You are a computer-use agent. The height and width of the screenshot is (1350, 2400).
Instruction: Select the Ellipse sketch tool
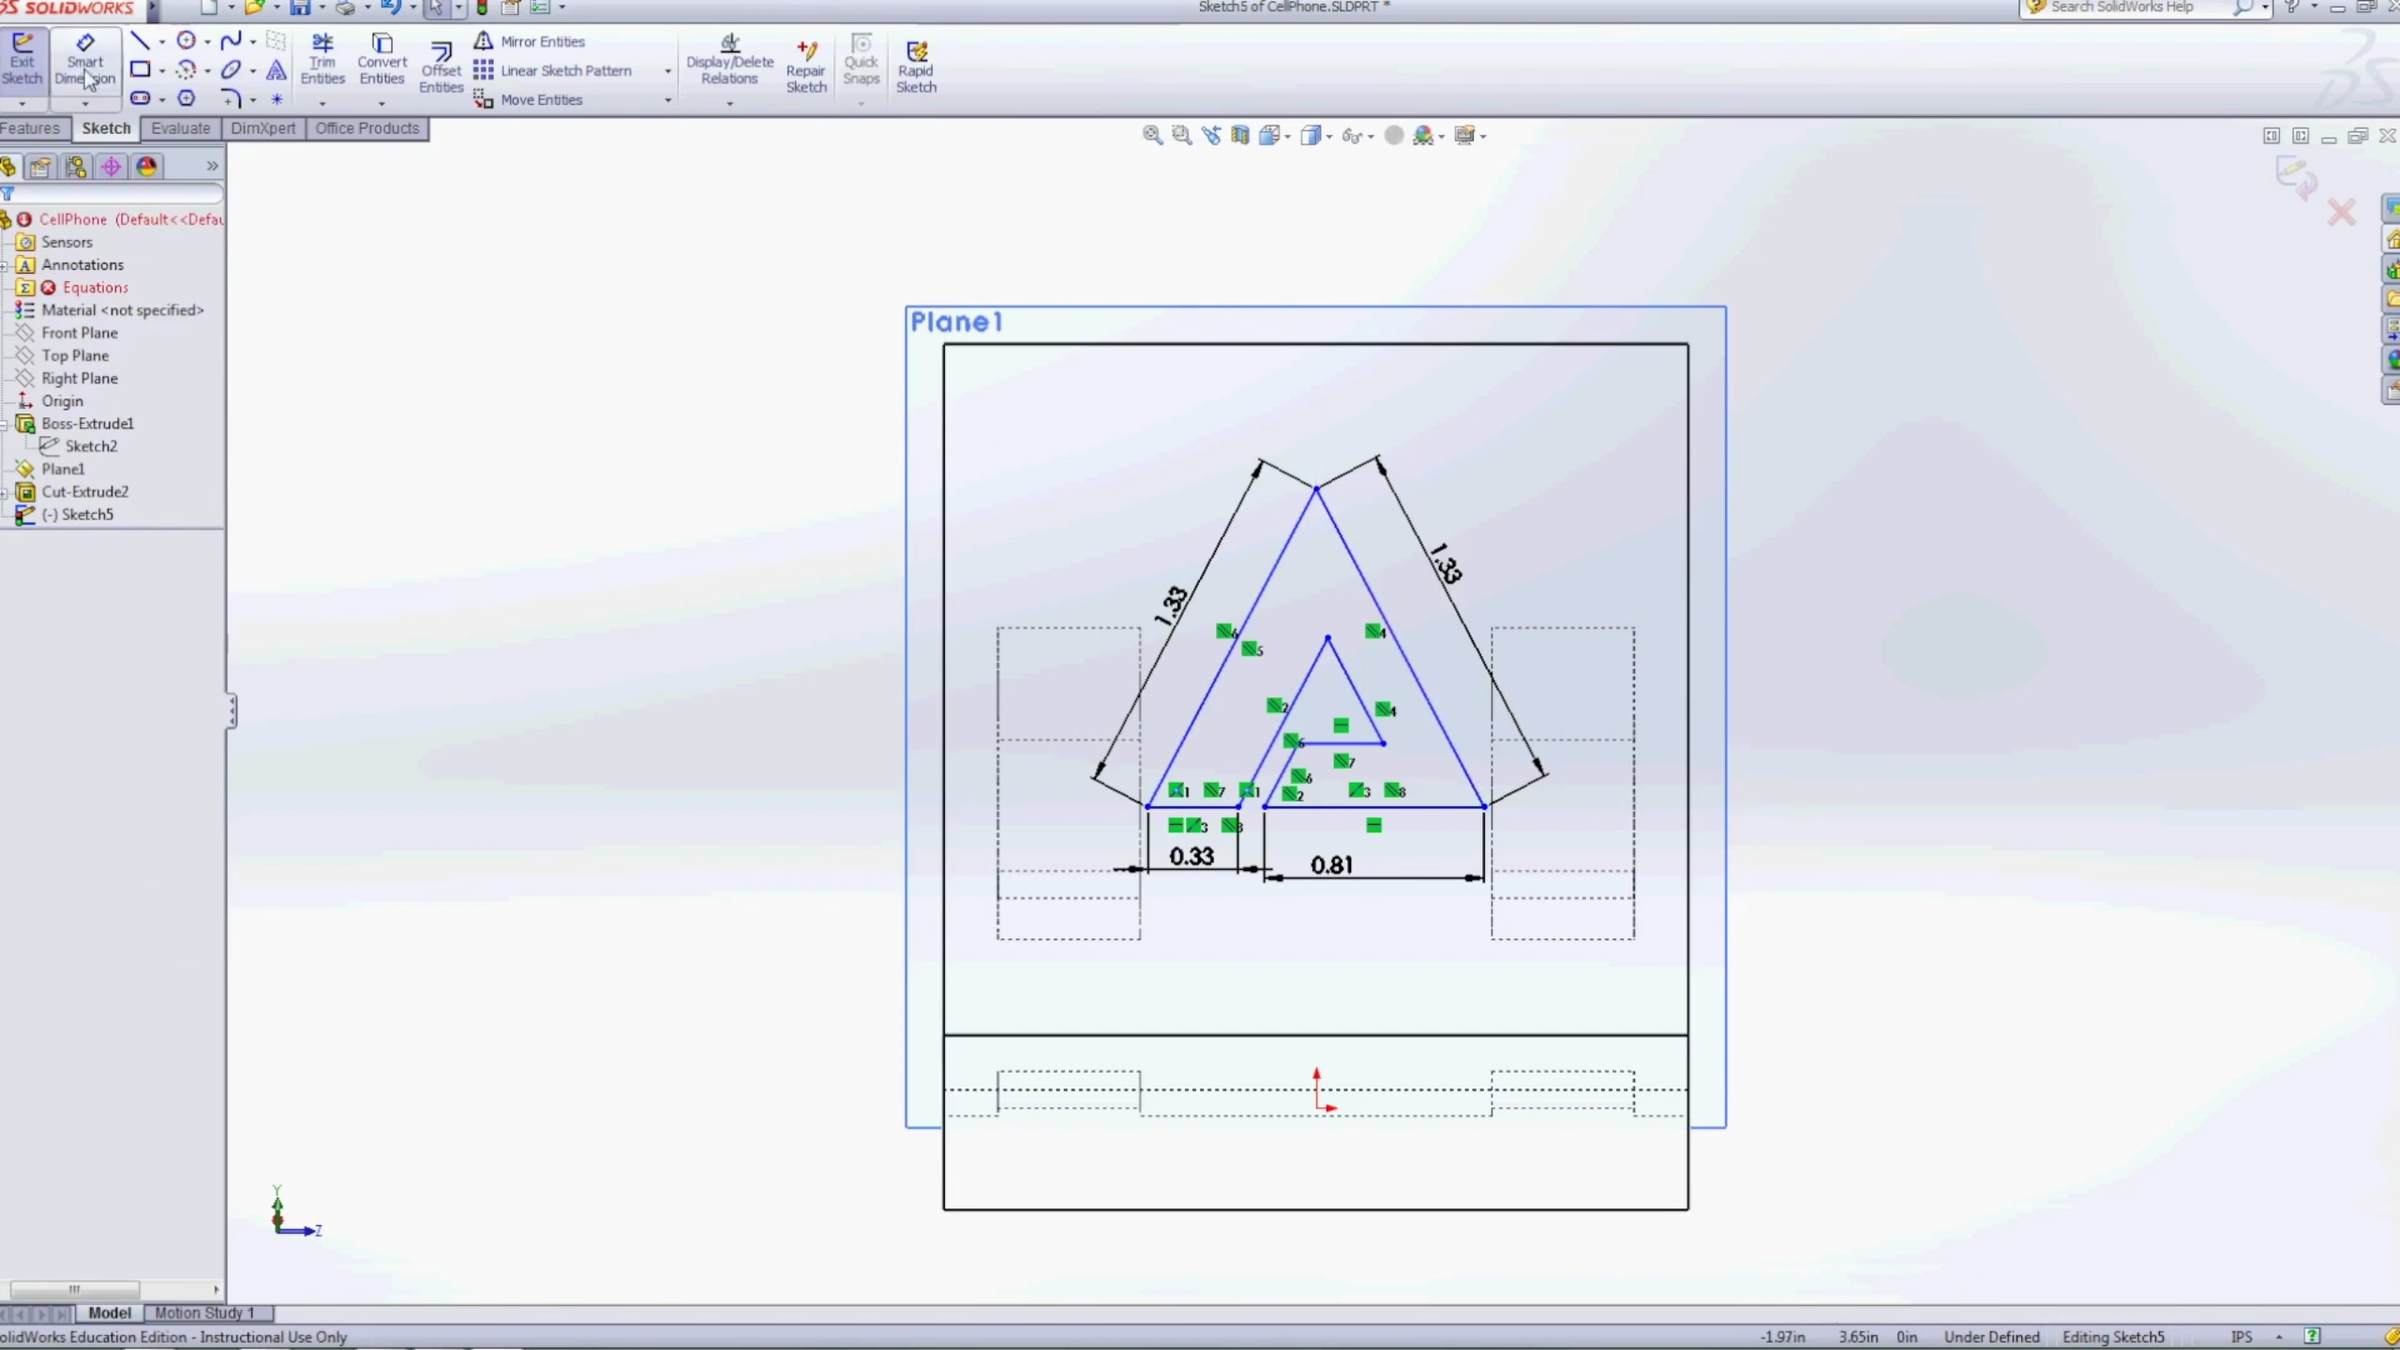click(231, 70)
